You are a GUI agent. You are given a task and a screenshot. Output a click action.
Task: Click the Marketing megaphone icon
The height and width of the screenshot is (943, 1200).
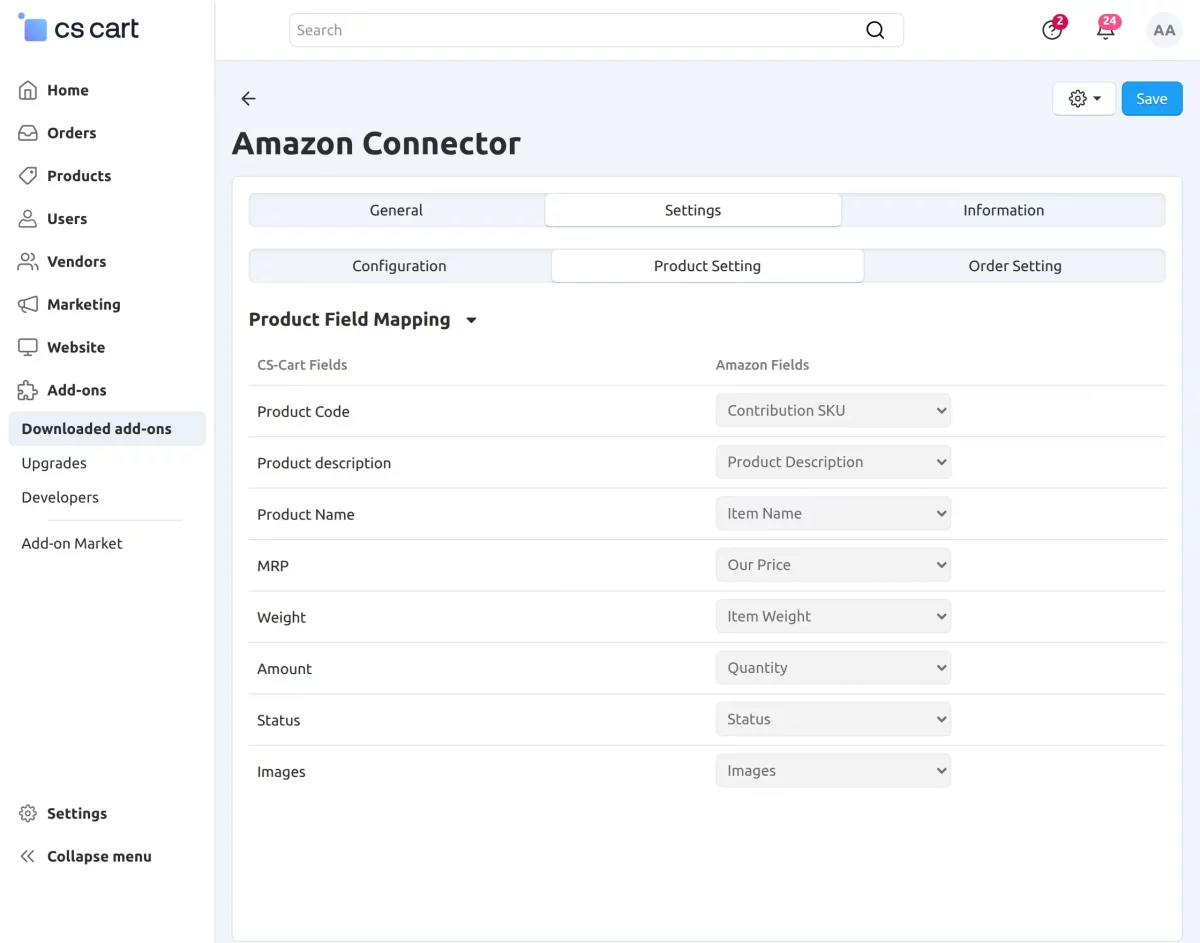[28, 305]
